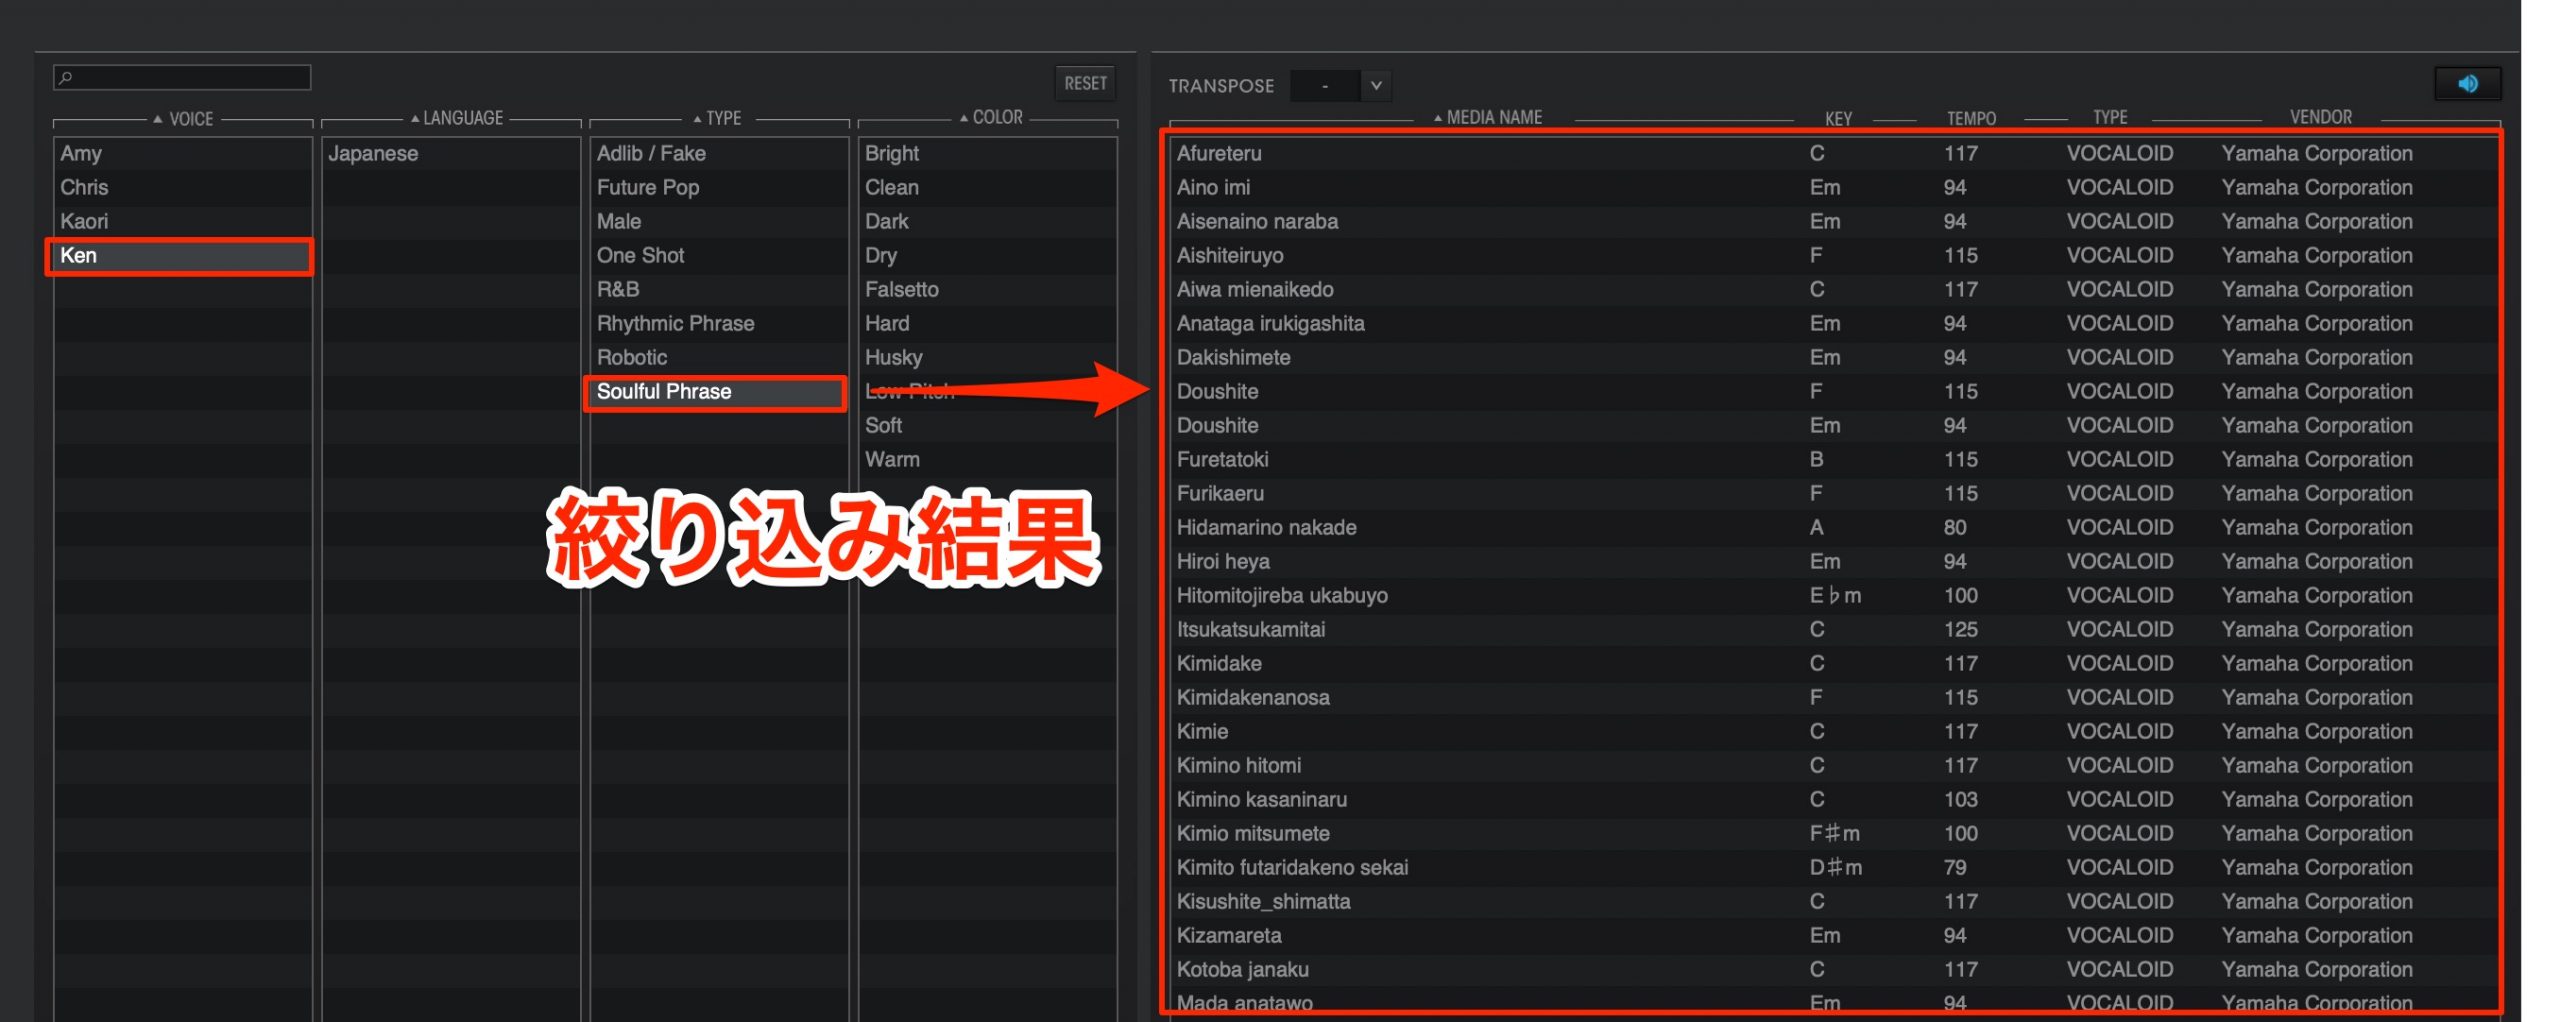Select the Ken voice
This screenshot has width=2560, height=1022.
click(x=183, y=255)
